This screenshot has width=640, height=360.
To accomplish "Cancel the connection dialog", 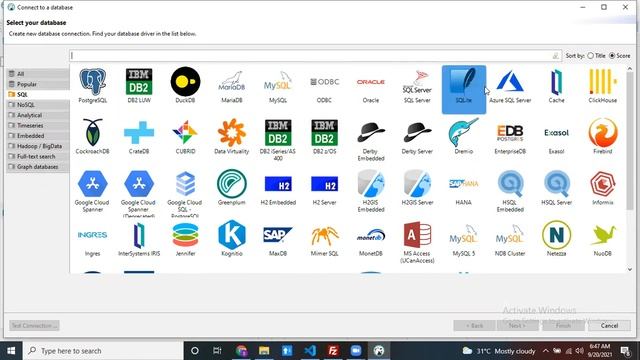I will pyautogui.click(x=609, y=325).
